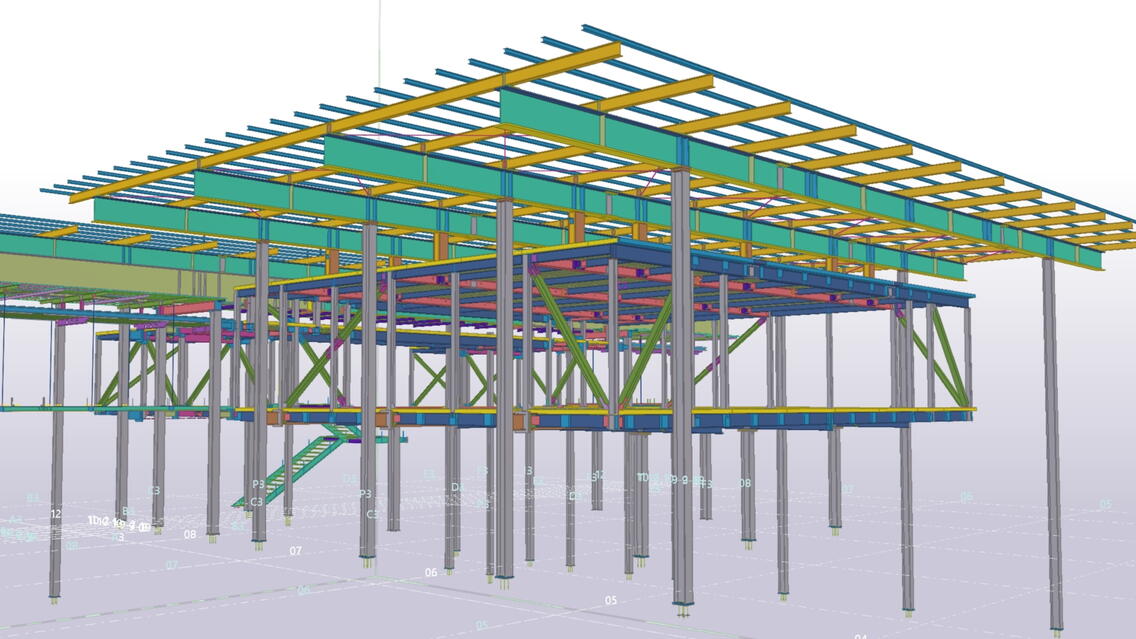Image resolution: width=1136 pixels, height=639 pixels.
Task: Click the white 05 label at bottom center
Action: pyautogui.click(x=610, y=601)
